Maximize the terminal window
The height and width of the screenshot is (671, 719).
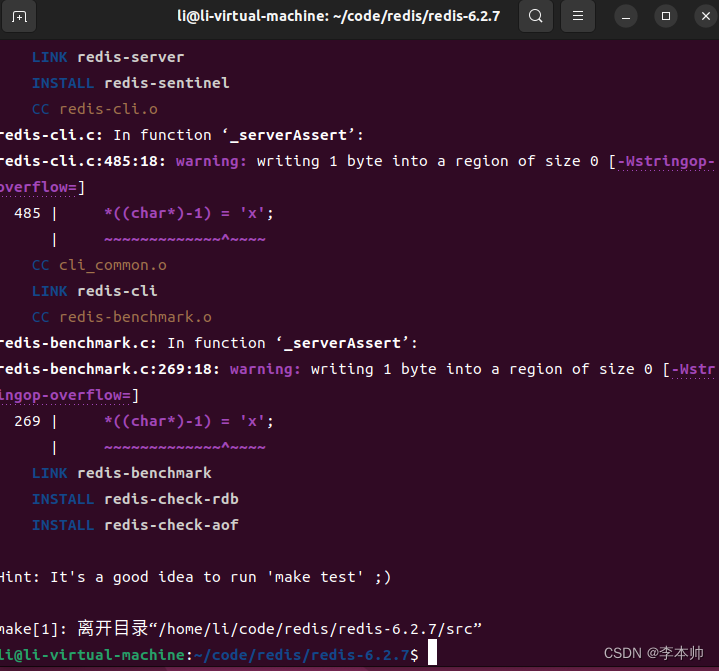tap(666, 17)
